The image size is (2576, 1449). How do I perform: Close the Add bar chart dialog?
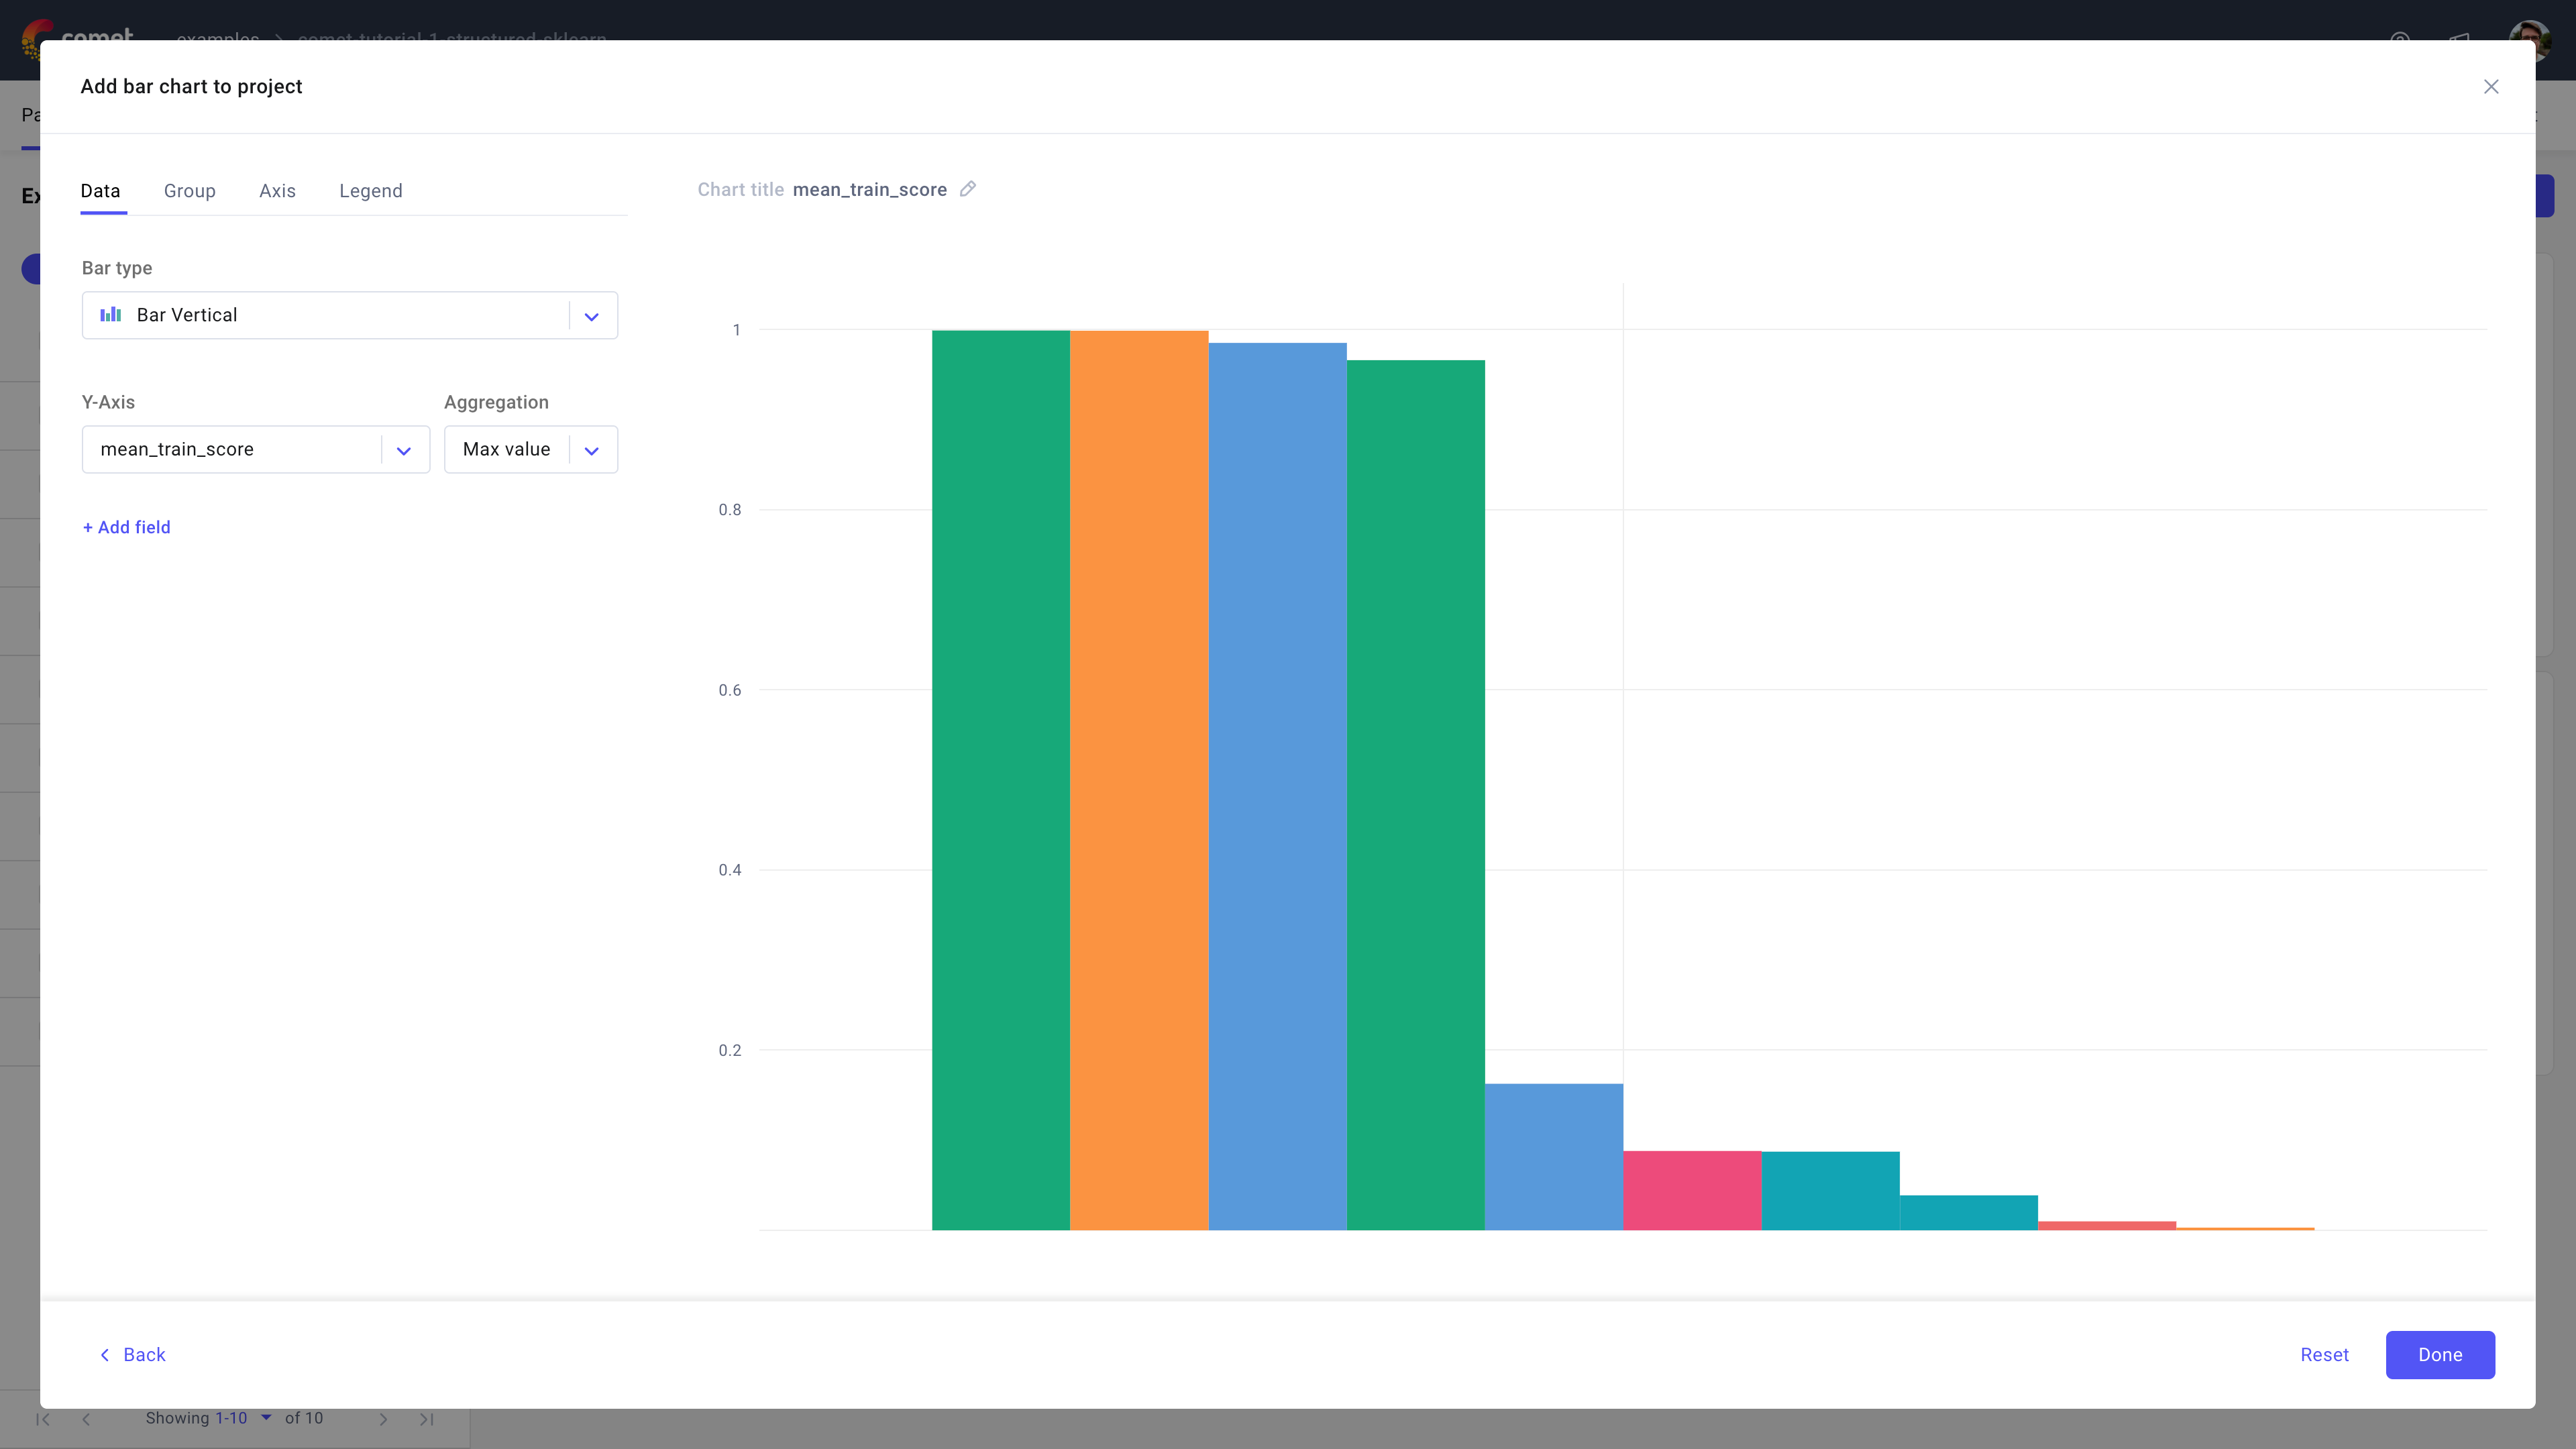(x=2491, y=87)
